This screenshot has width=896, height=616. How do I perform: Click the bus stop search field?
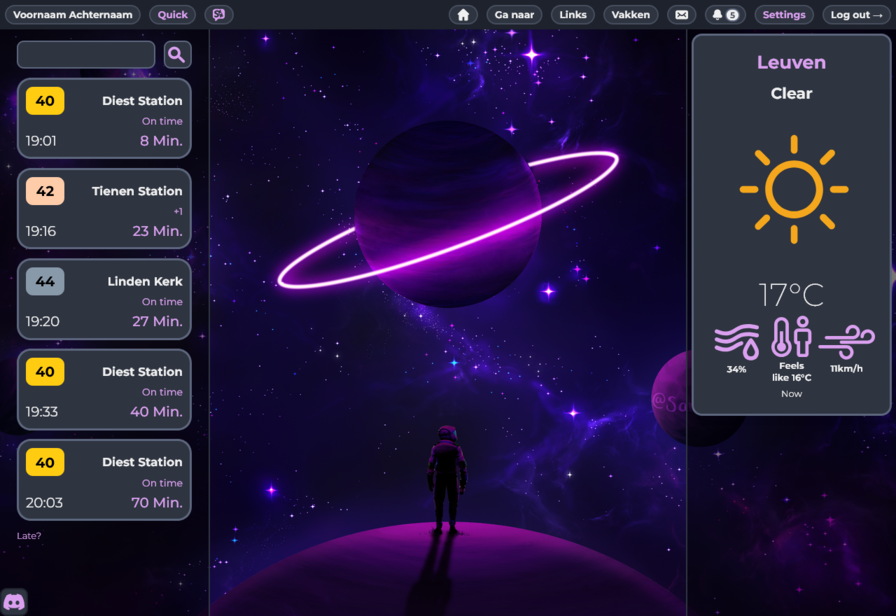pyautogui.click(x=86, y=55)
